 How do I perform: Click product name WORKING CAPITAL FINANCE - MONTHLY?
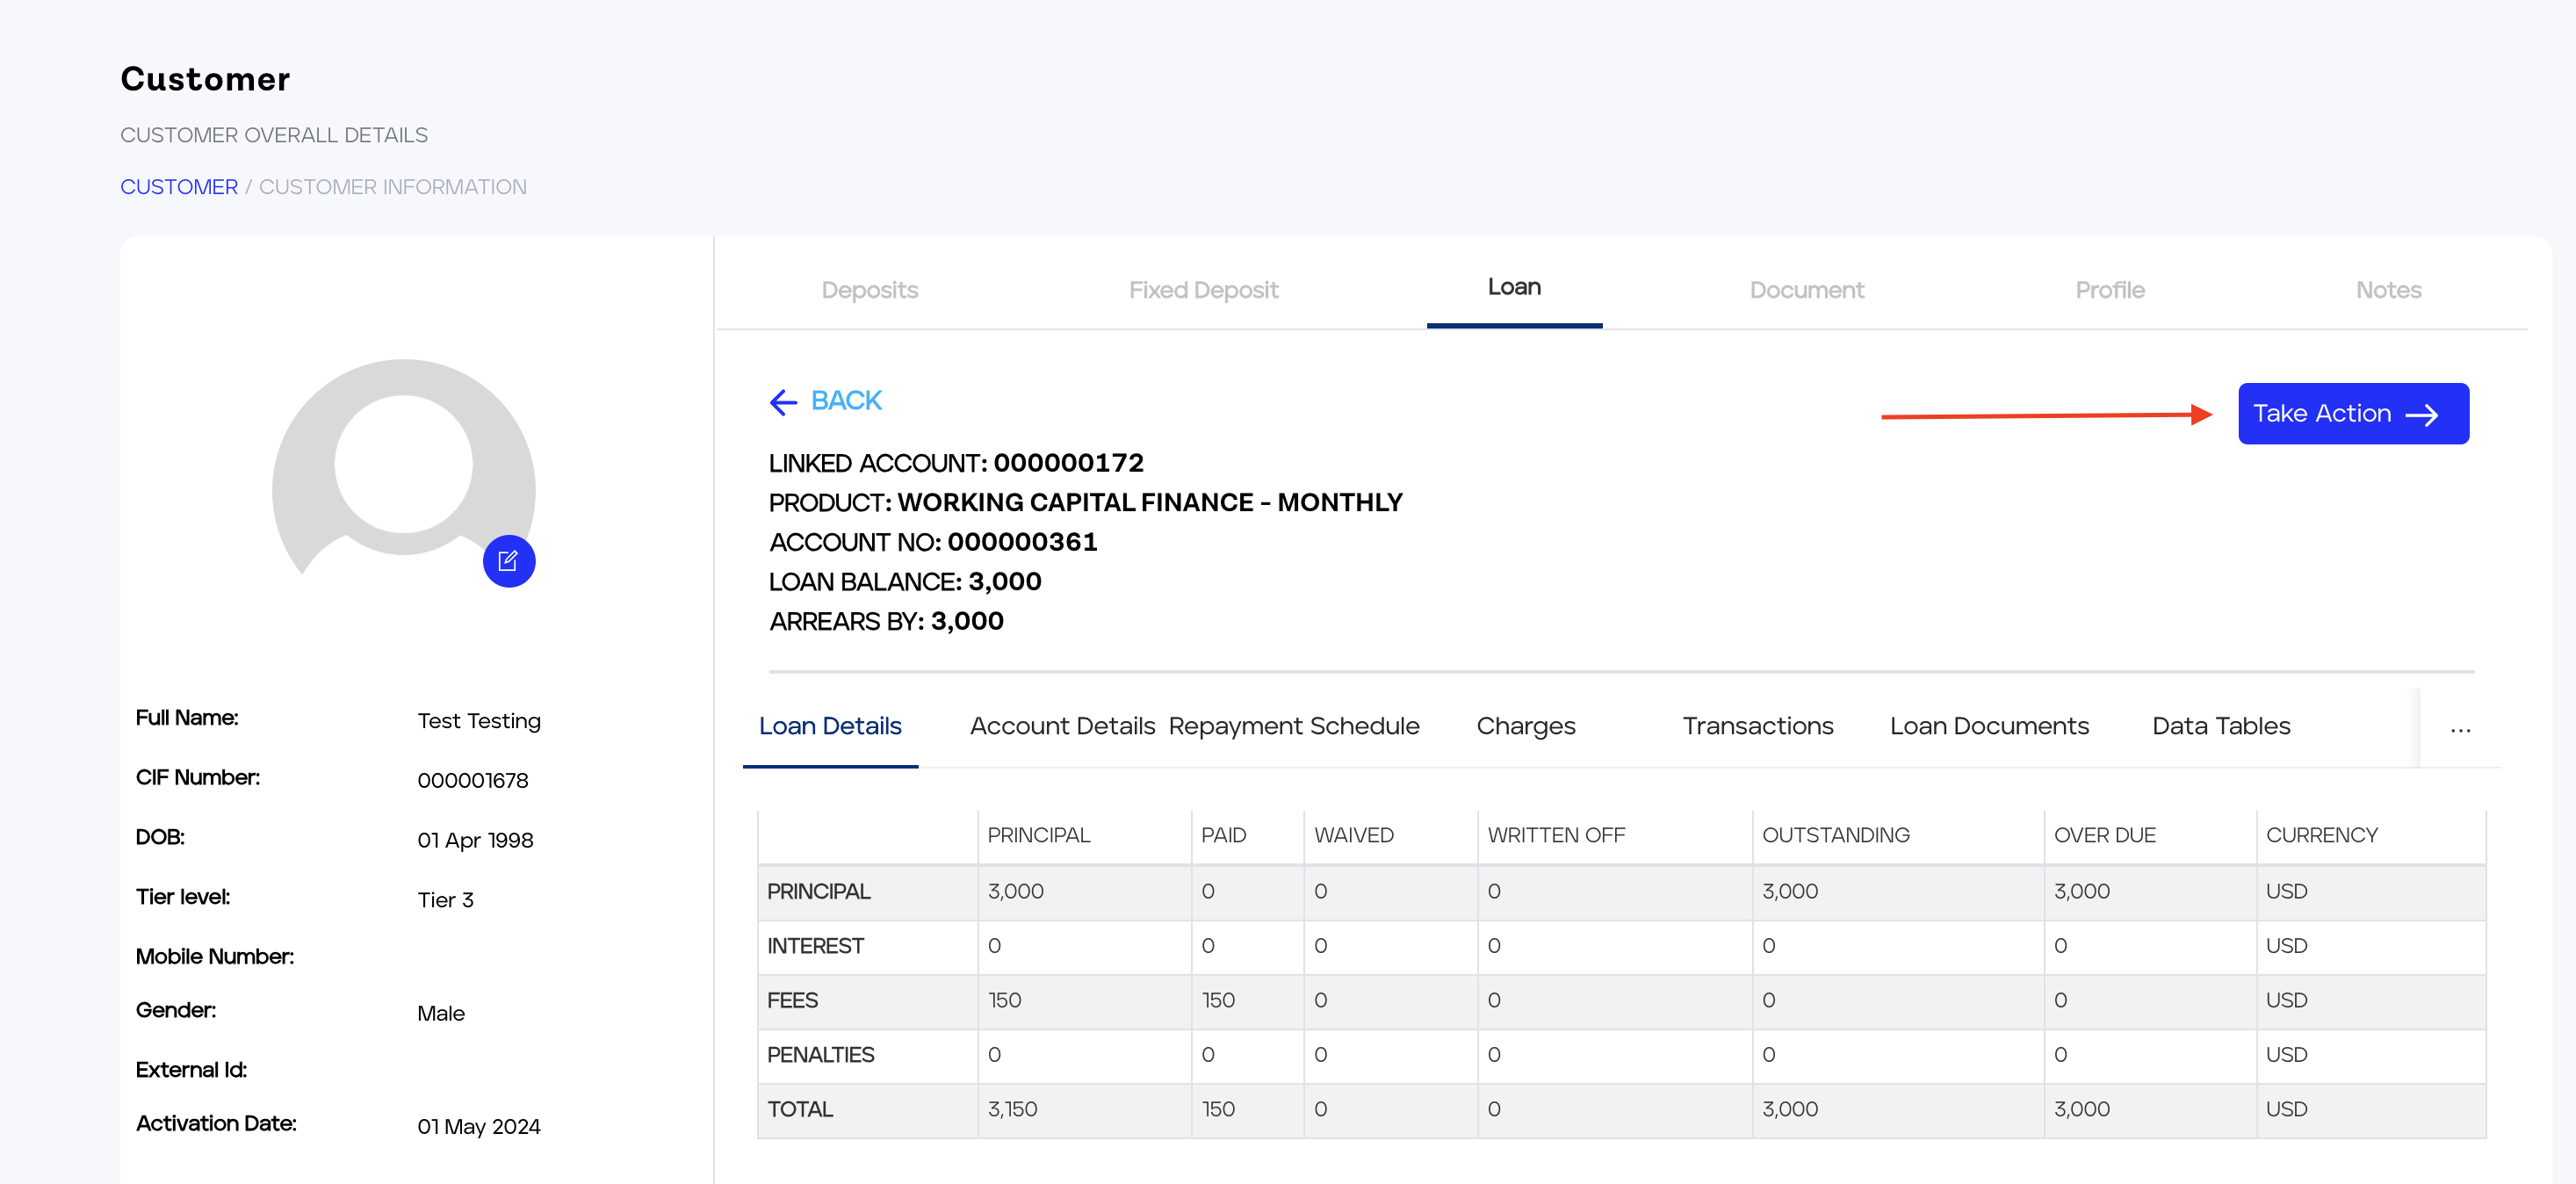click(1150, 502)
